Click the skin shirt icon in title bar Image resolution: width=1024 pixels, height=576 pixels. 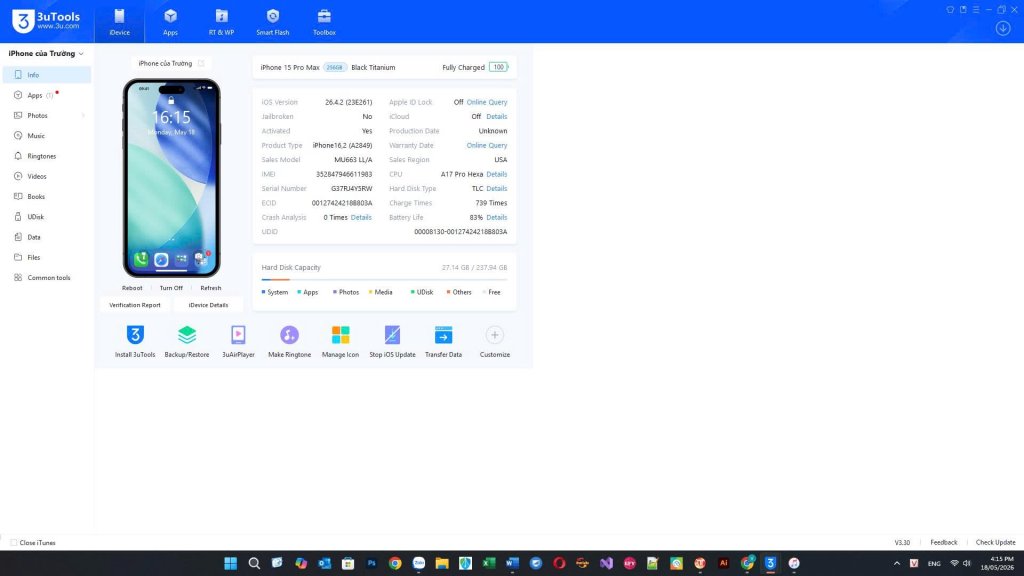click(950, 10)
